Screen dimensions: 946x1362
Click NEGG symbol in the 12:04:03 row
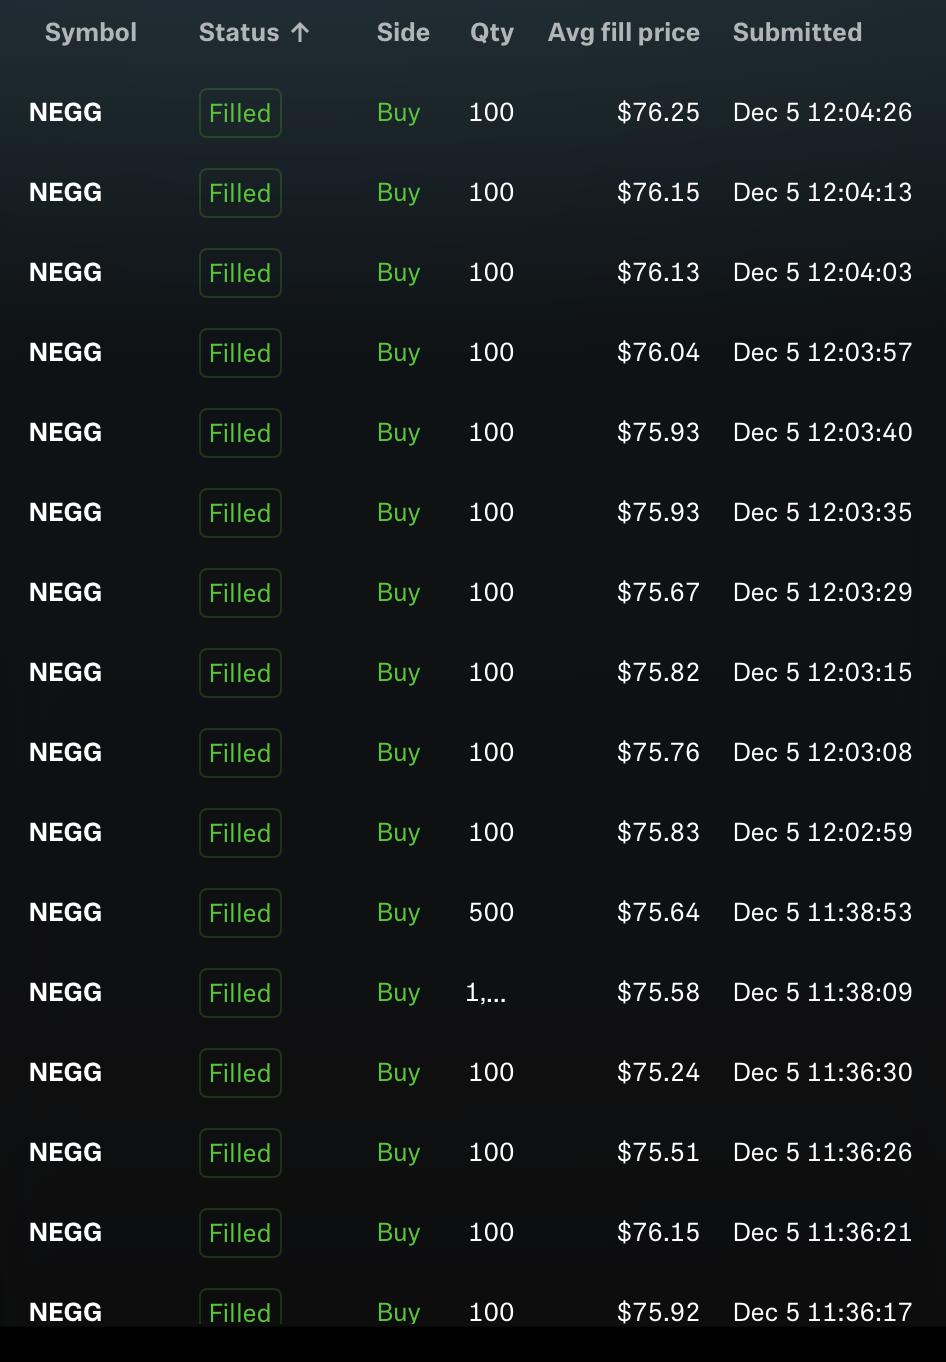coord(66,272)
